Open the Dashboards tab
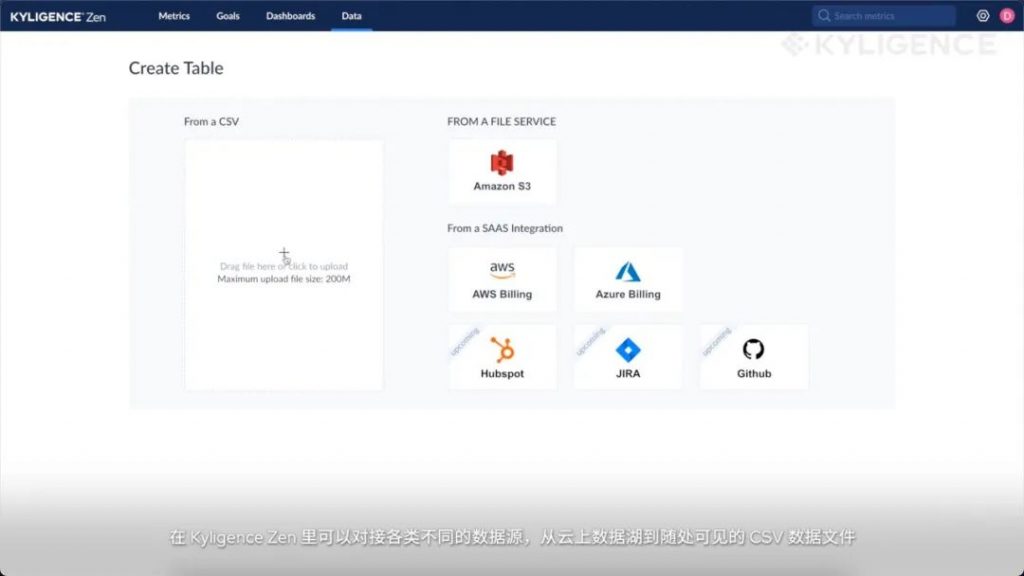Image resolution: width=1024 pixels, height=576 pixels. click(x=291, y=16)
